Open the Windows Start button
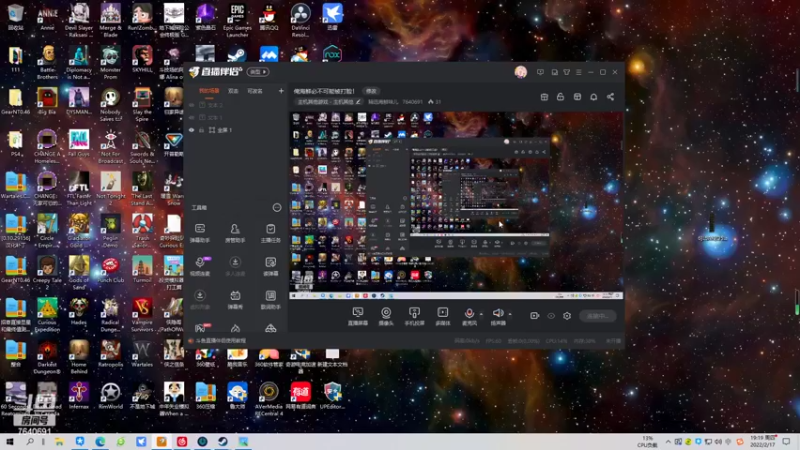Image resolution: width=800 pixels, height=450 pixels. pos(10,441)
